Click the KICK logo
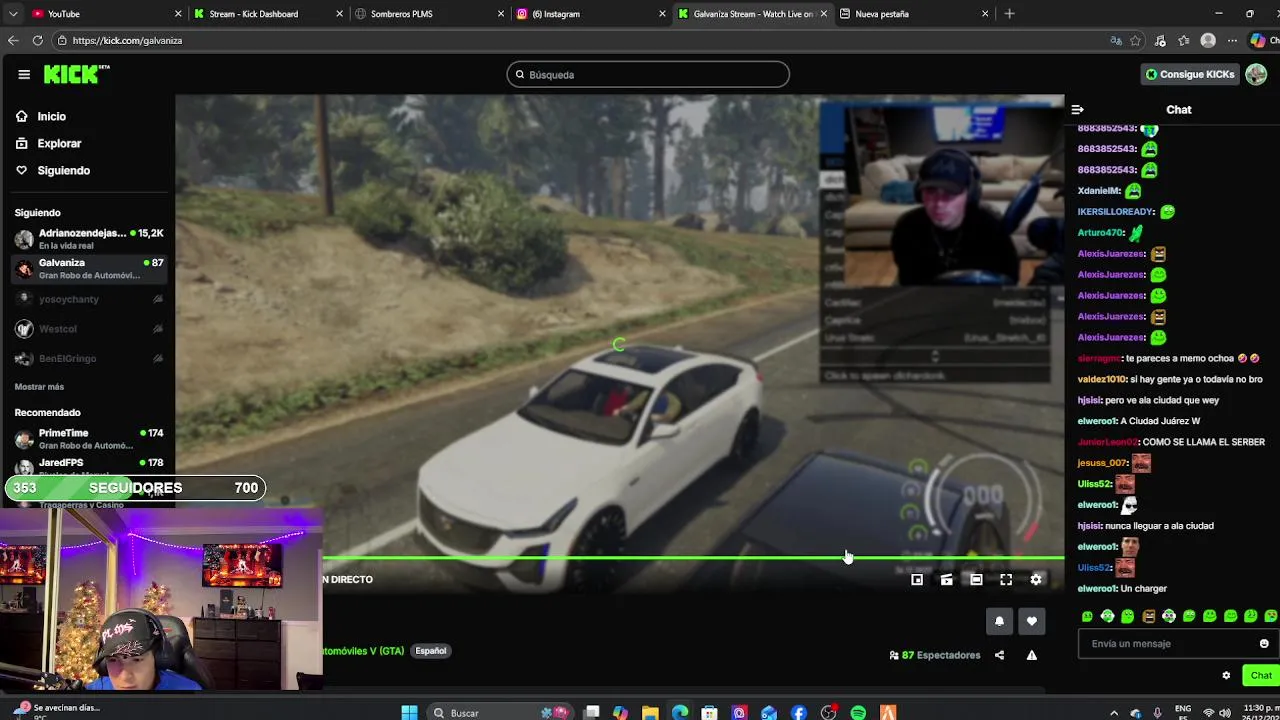Screen dimensions: 1280x720 76,74
